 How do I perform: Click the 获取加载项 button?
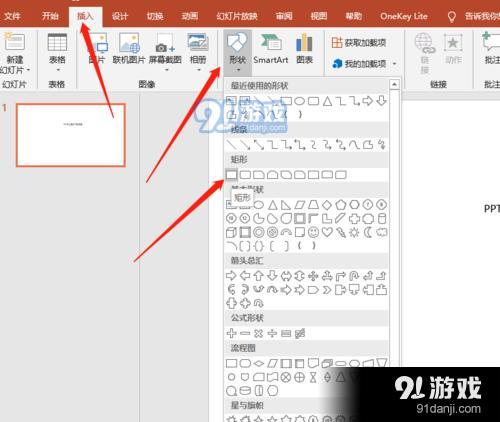359,43
